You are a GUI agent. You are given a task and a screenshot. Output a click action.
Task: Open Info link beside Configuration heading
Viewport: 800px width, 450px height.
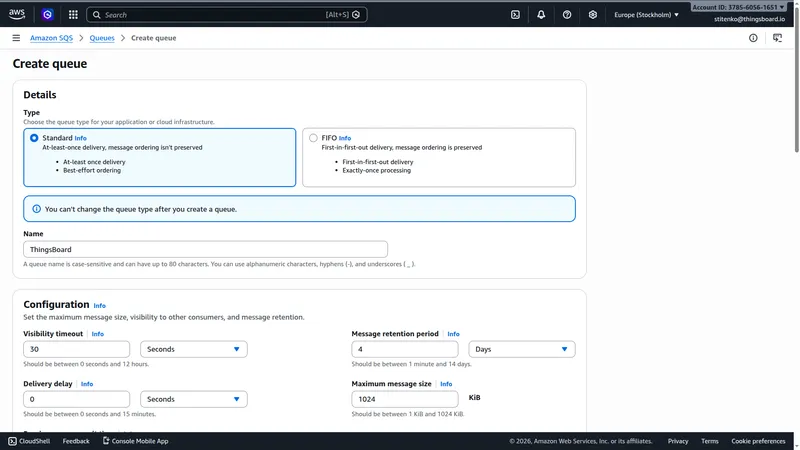coord(99,306)
